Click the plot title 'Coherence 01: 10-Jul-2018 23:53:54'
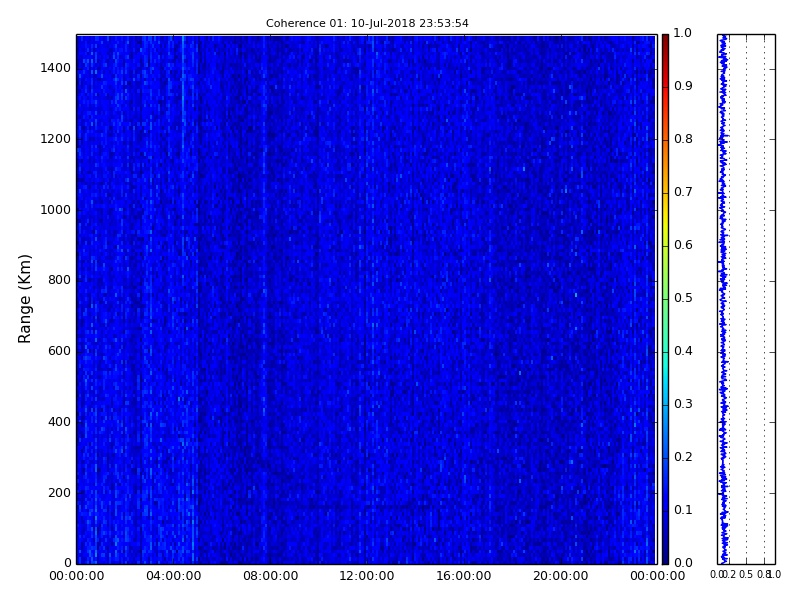The image size is (800, 600). 367,23
